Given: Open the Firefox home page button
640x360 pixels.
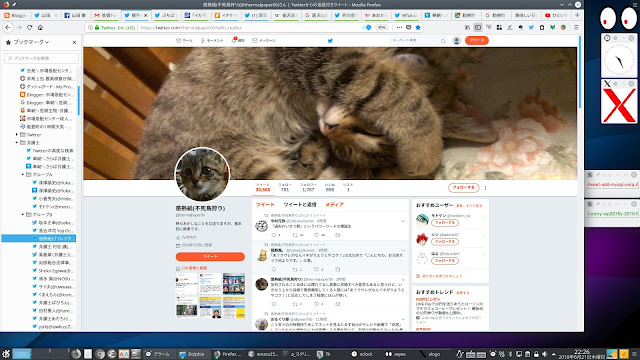Looking at the screenshot, I should click(x=40, y=27).
